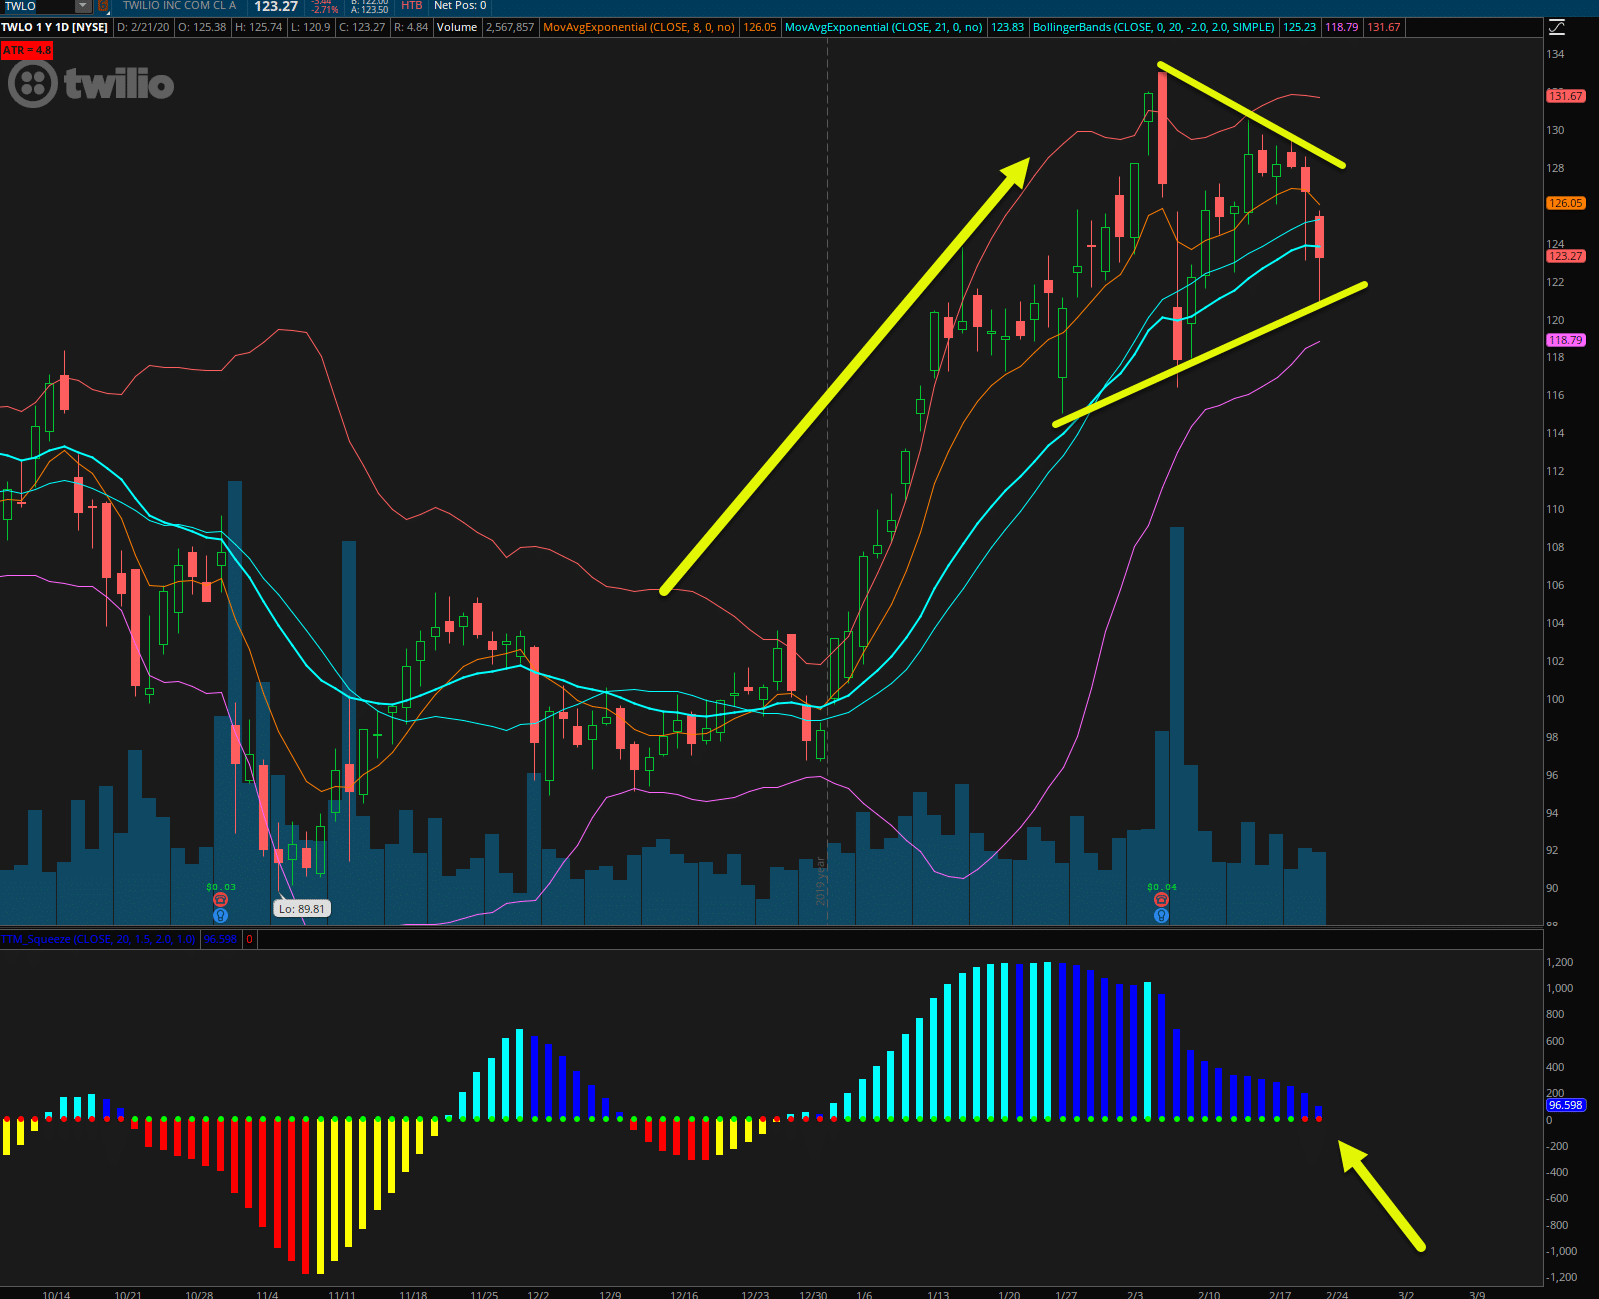Click the red earnings phone icon near 10/28
The height and width of the screenshot is (1299, 1599).
pyautogui.click(x=220, y=900)
